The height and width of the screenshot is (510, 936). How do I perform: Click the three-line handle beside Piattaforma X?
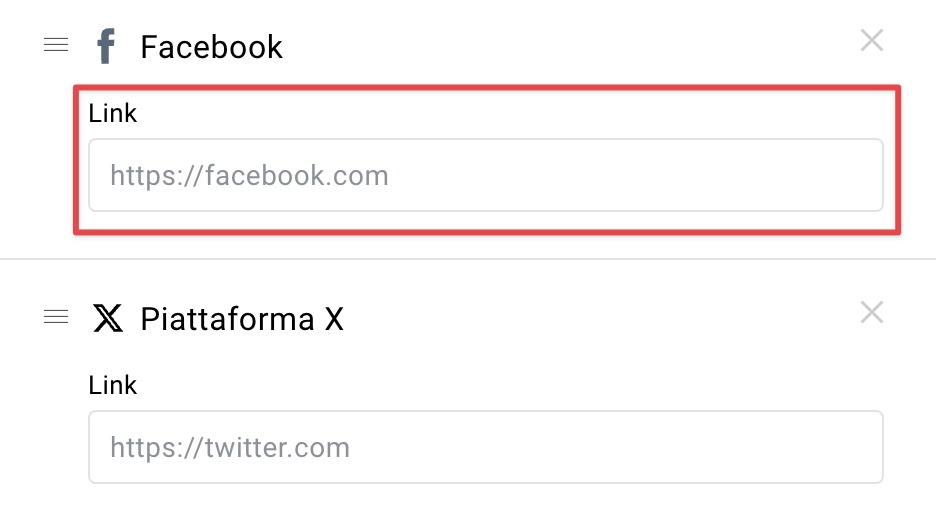56,317
